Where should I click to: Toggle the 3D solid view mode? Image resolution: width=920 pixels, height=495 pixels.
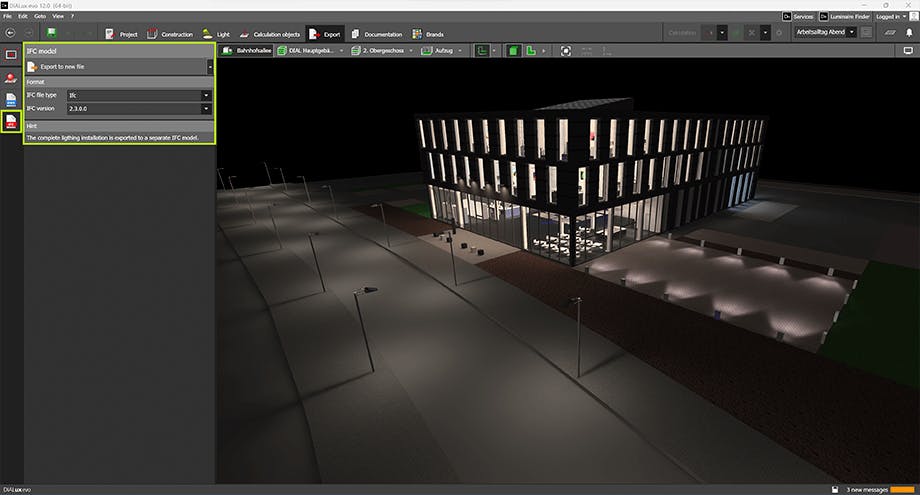pos(513,49)
